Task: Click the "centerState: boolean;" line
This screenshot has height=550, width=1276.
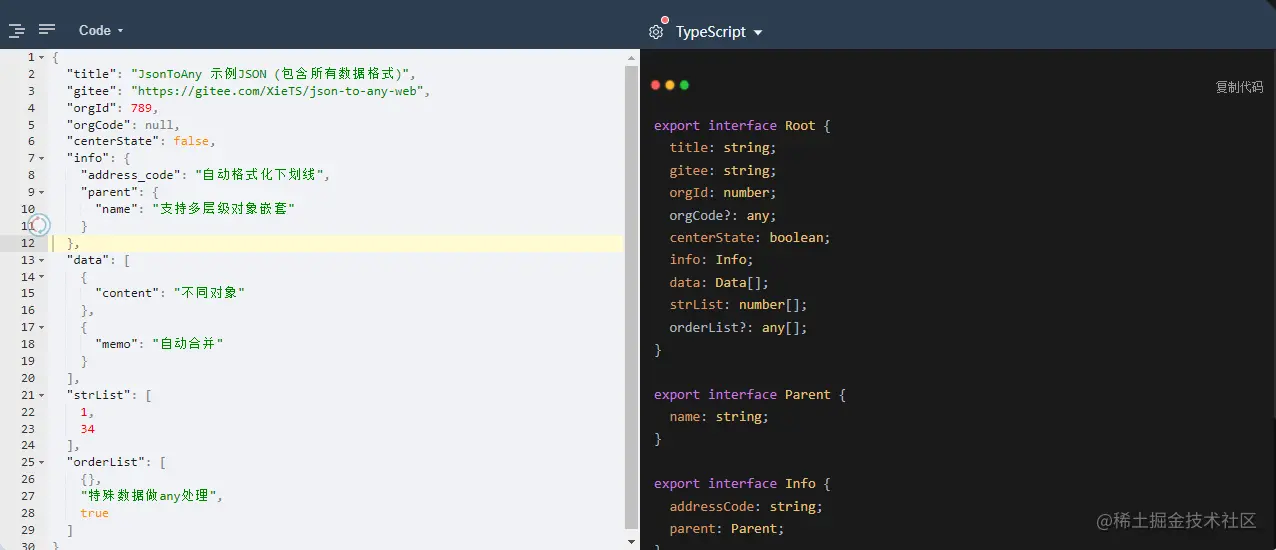Action: [750, 238]
